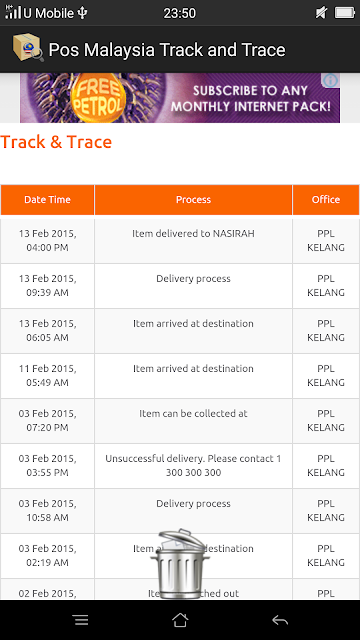Tap the floating trash can icon
The image size is (360, 640).
(x=180, y=564)
